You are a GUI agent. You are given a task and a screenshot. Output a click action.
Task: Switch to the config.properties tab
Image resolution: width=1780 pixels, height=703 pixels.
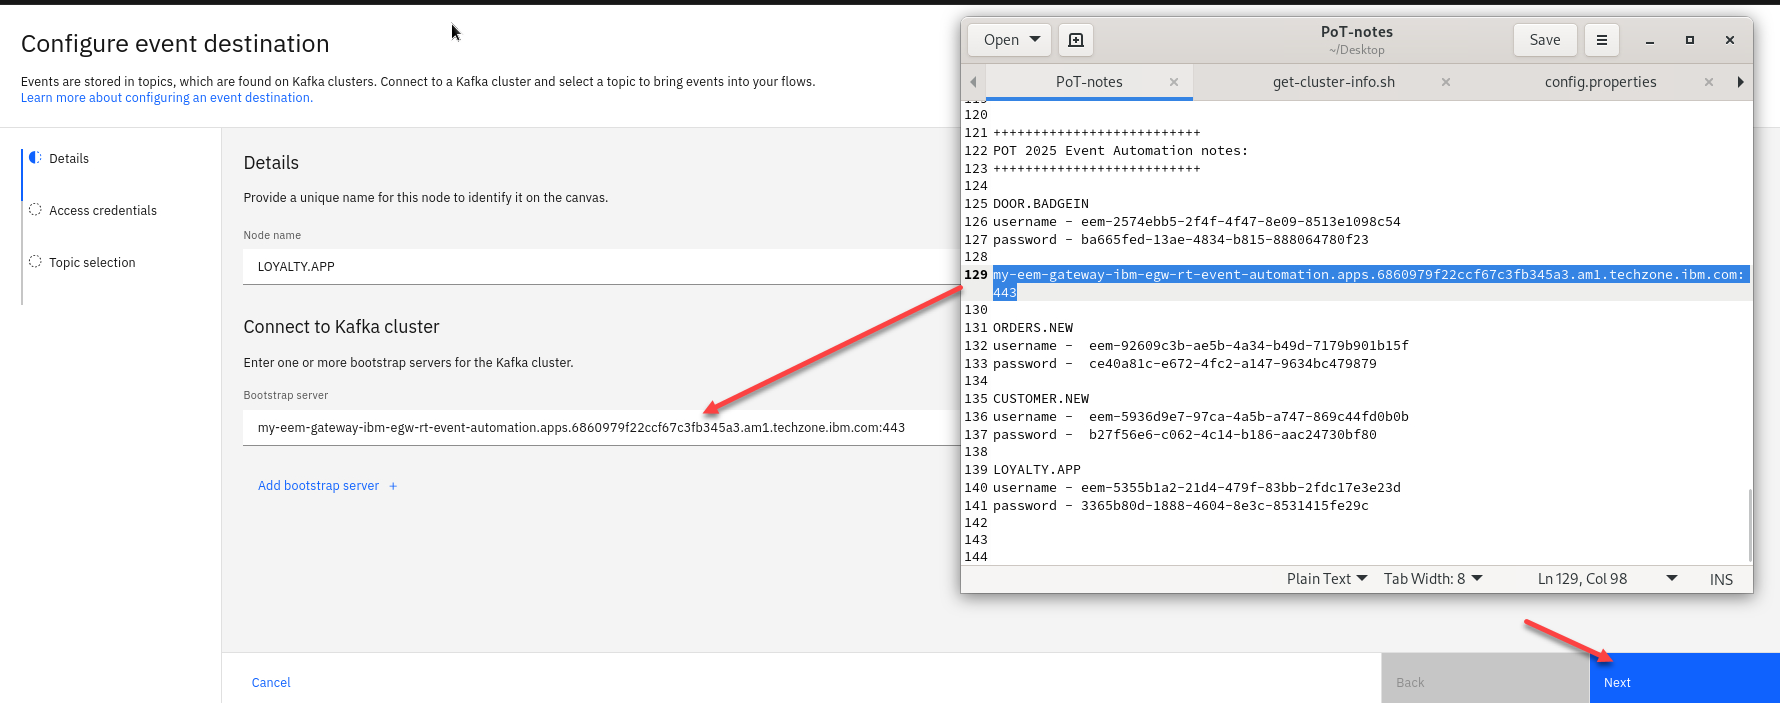click(x=1600, y=82)
